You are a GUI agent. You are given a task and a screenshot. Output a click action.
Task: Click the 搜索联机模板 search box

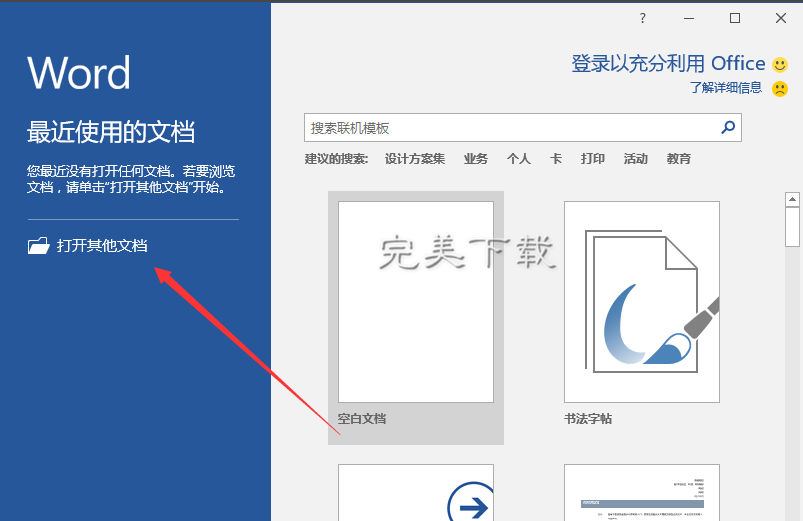click(x=522, y=128)
